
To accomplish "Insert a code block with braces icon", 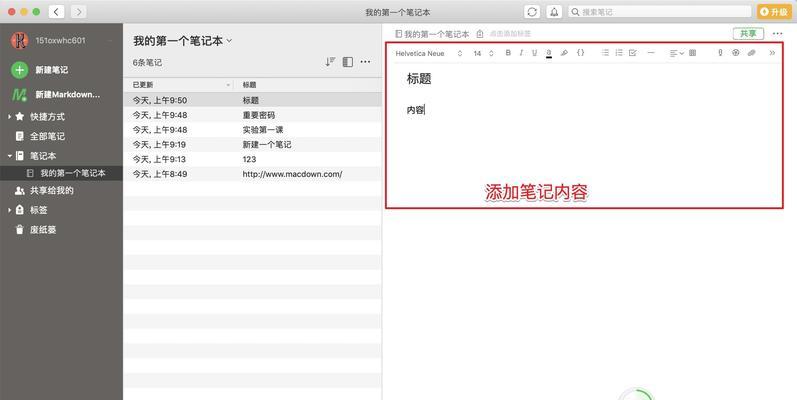I will tap(580, 53).
